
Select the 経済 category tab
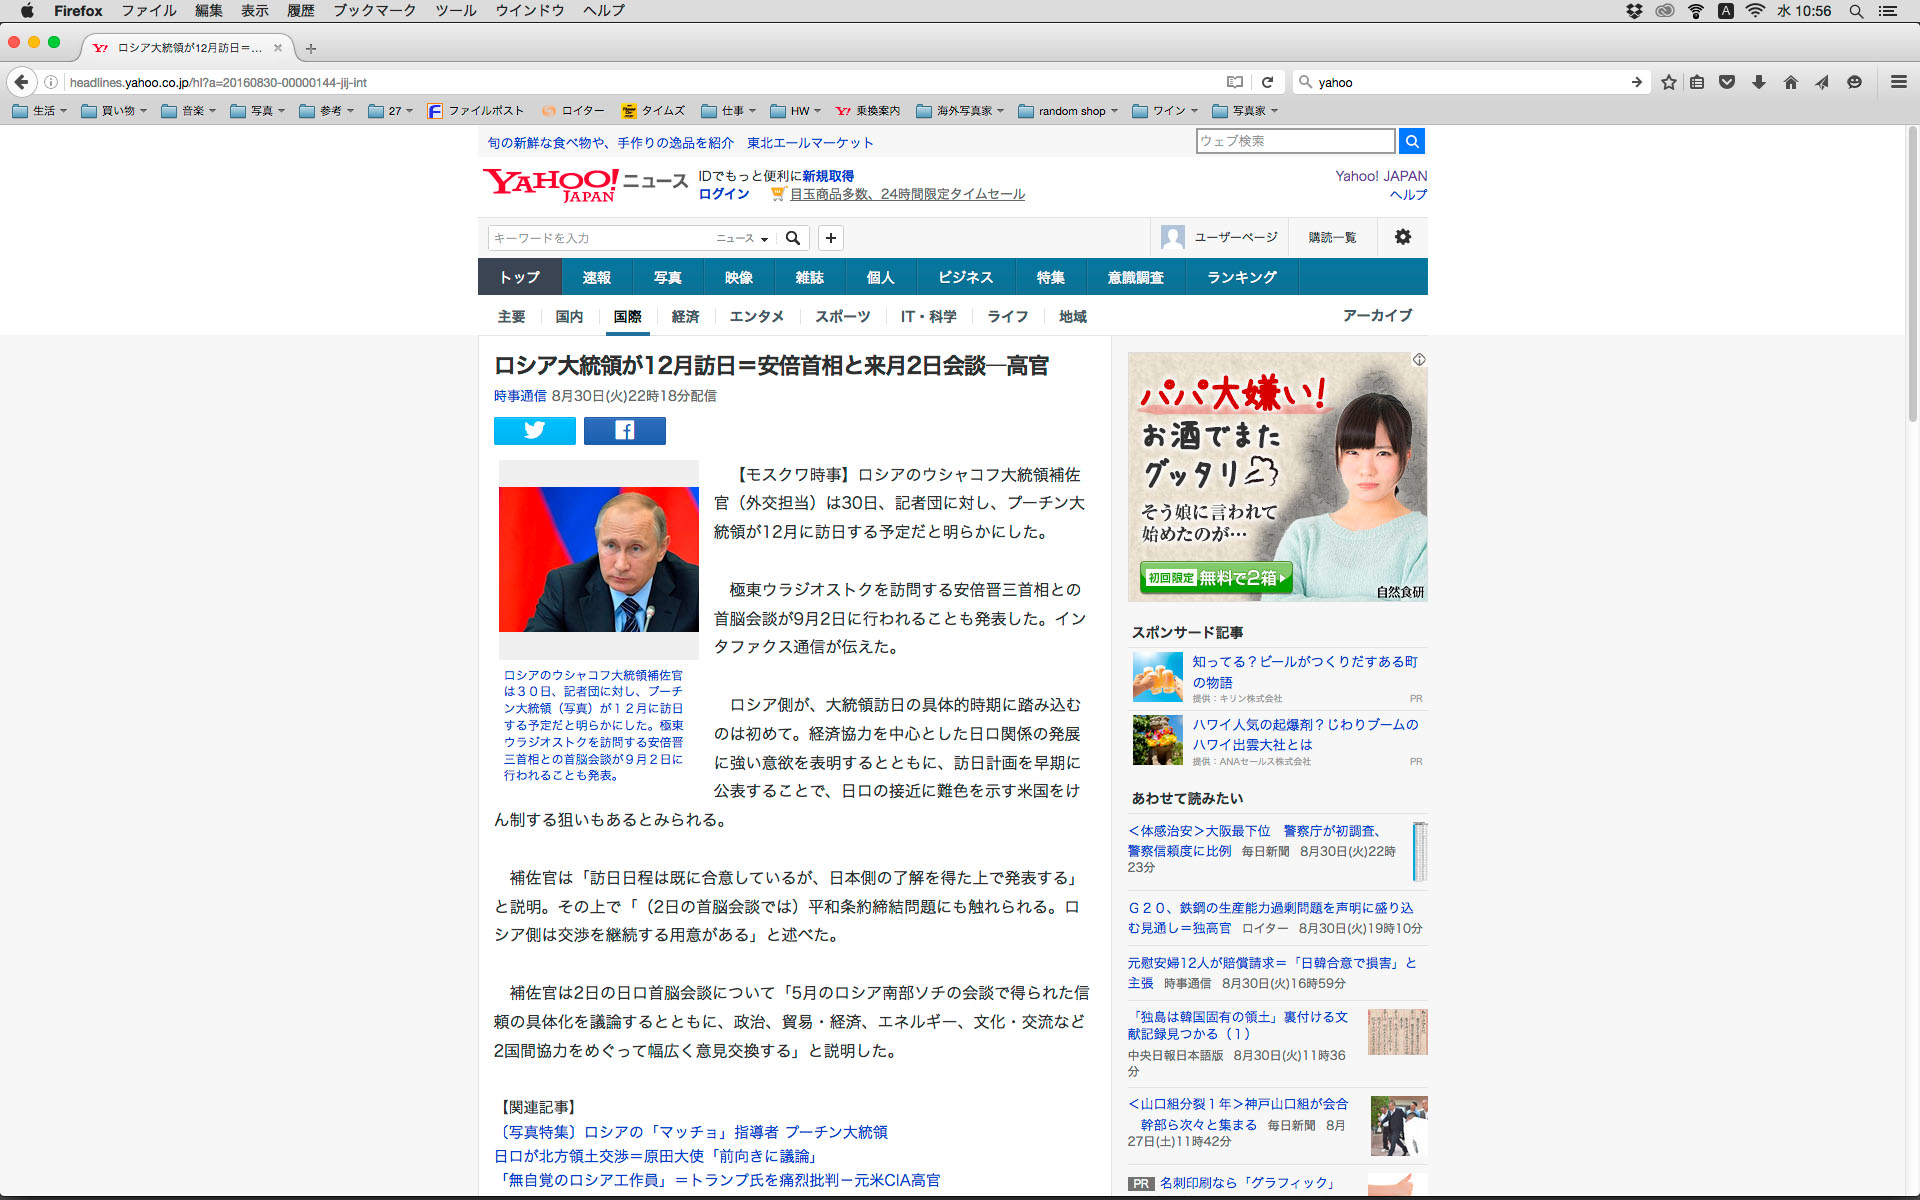tap(685, 317)
